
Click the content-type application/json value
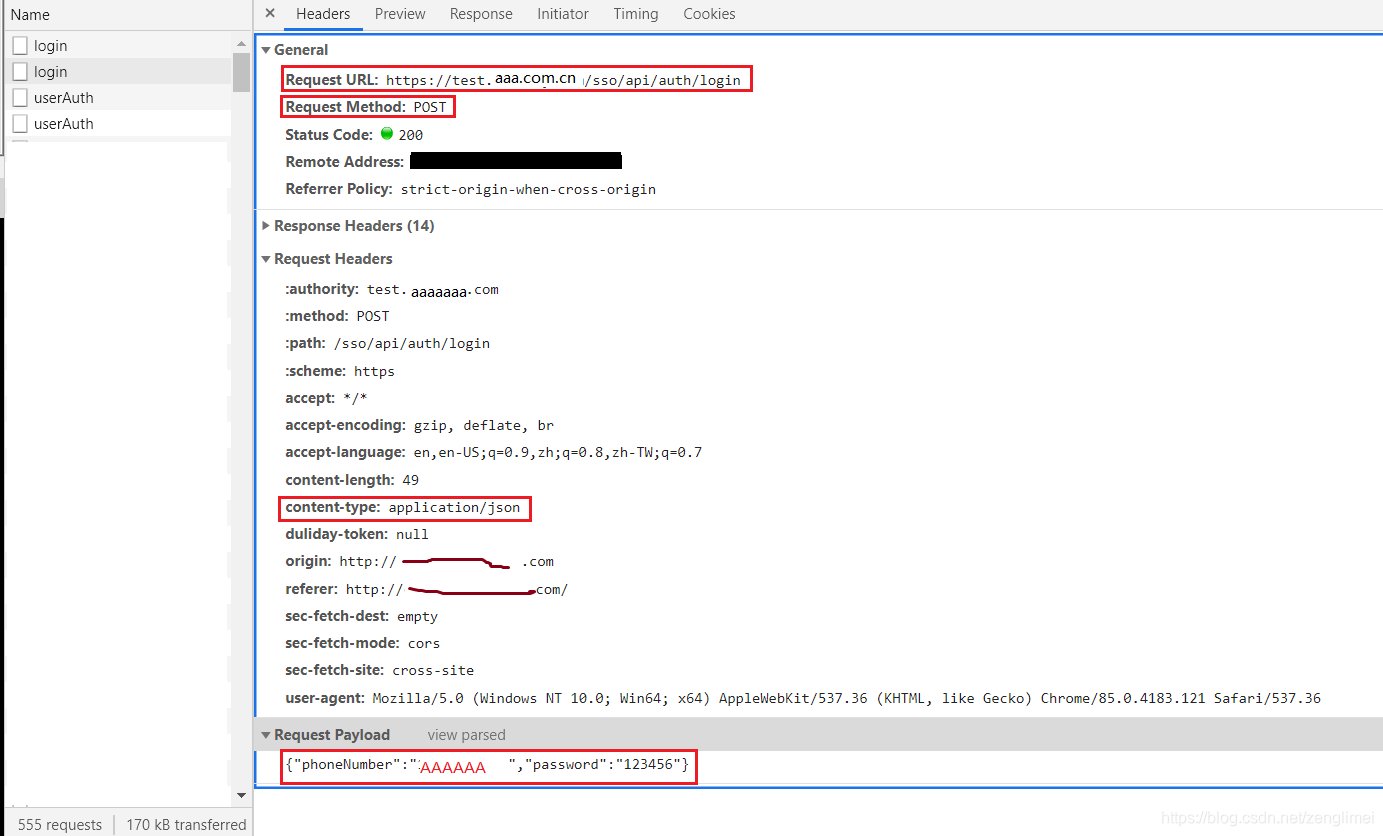click(x=455, y=508)
